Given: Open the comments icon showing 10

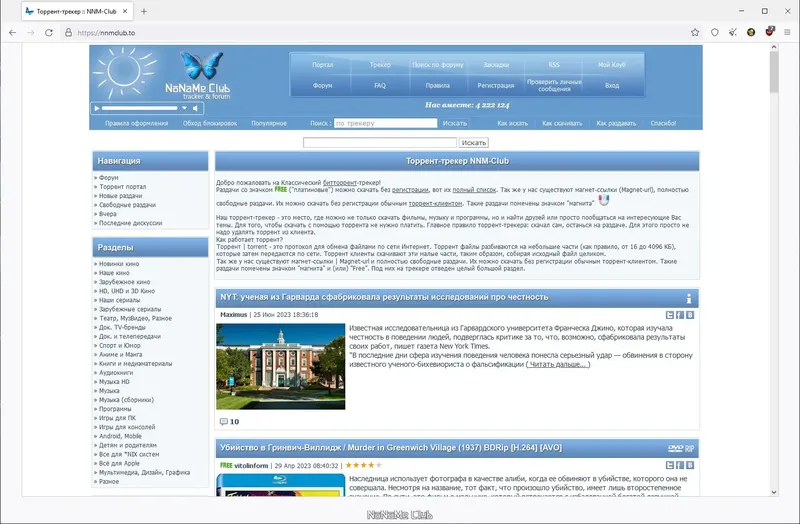Looking at the screenshot, I should coord(223,421).
